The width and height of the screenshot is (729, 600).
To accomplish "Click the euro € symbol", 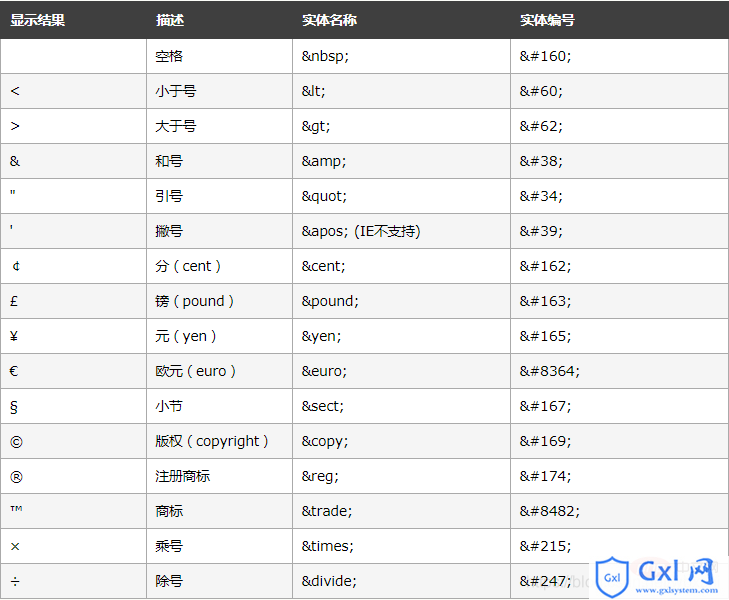I will pyautogui.click(x=14, y=371).
